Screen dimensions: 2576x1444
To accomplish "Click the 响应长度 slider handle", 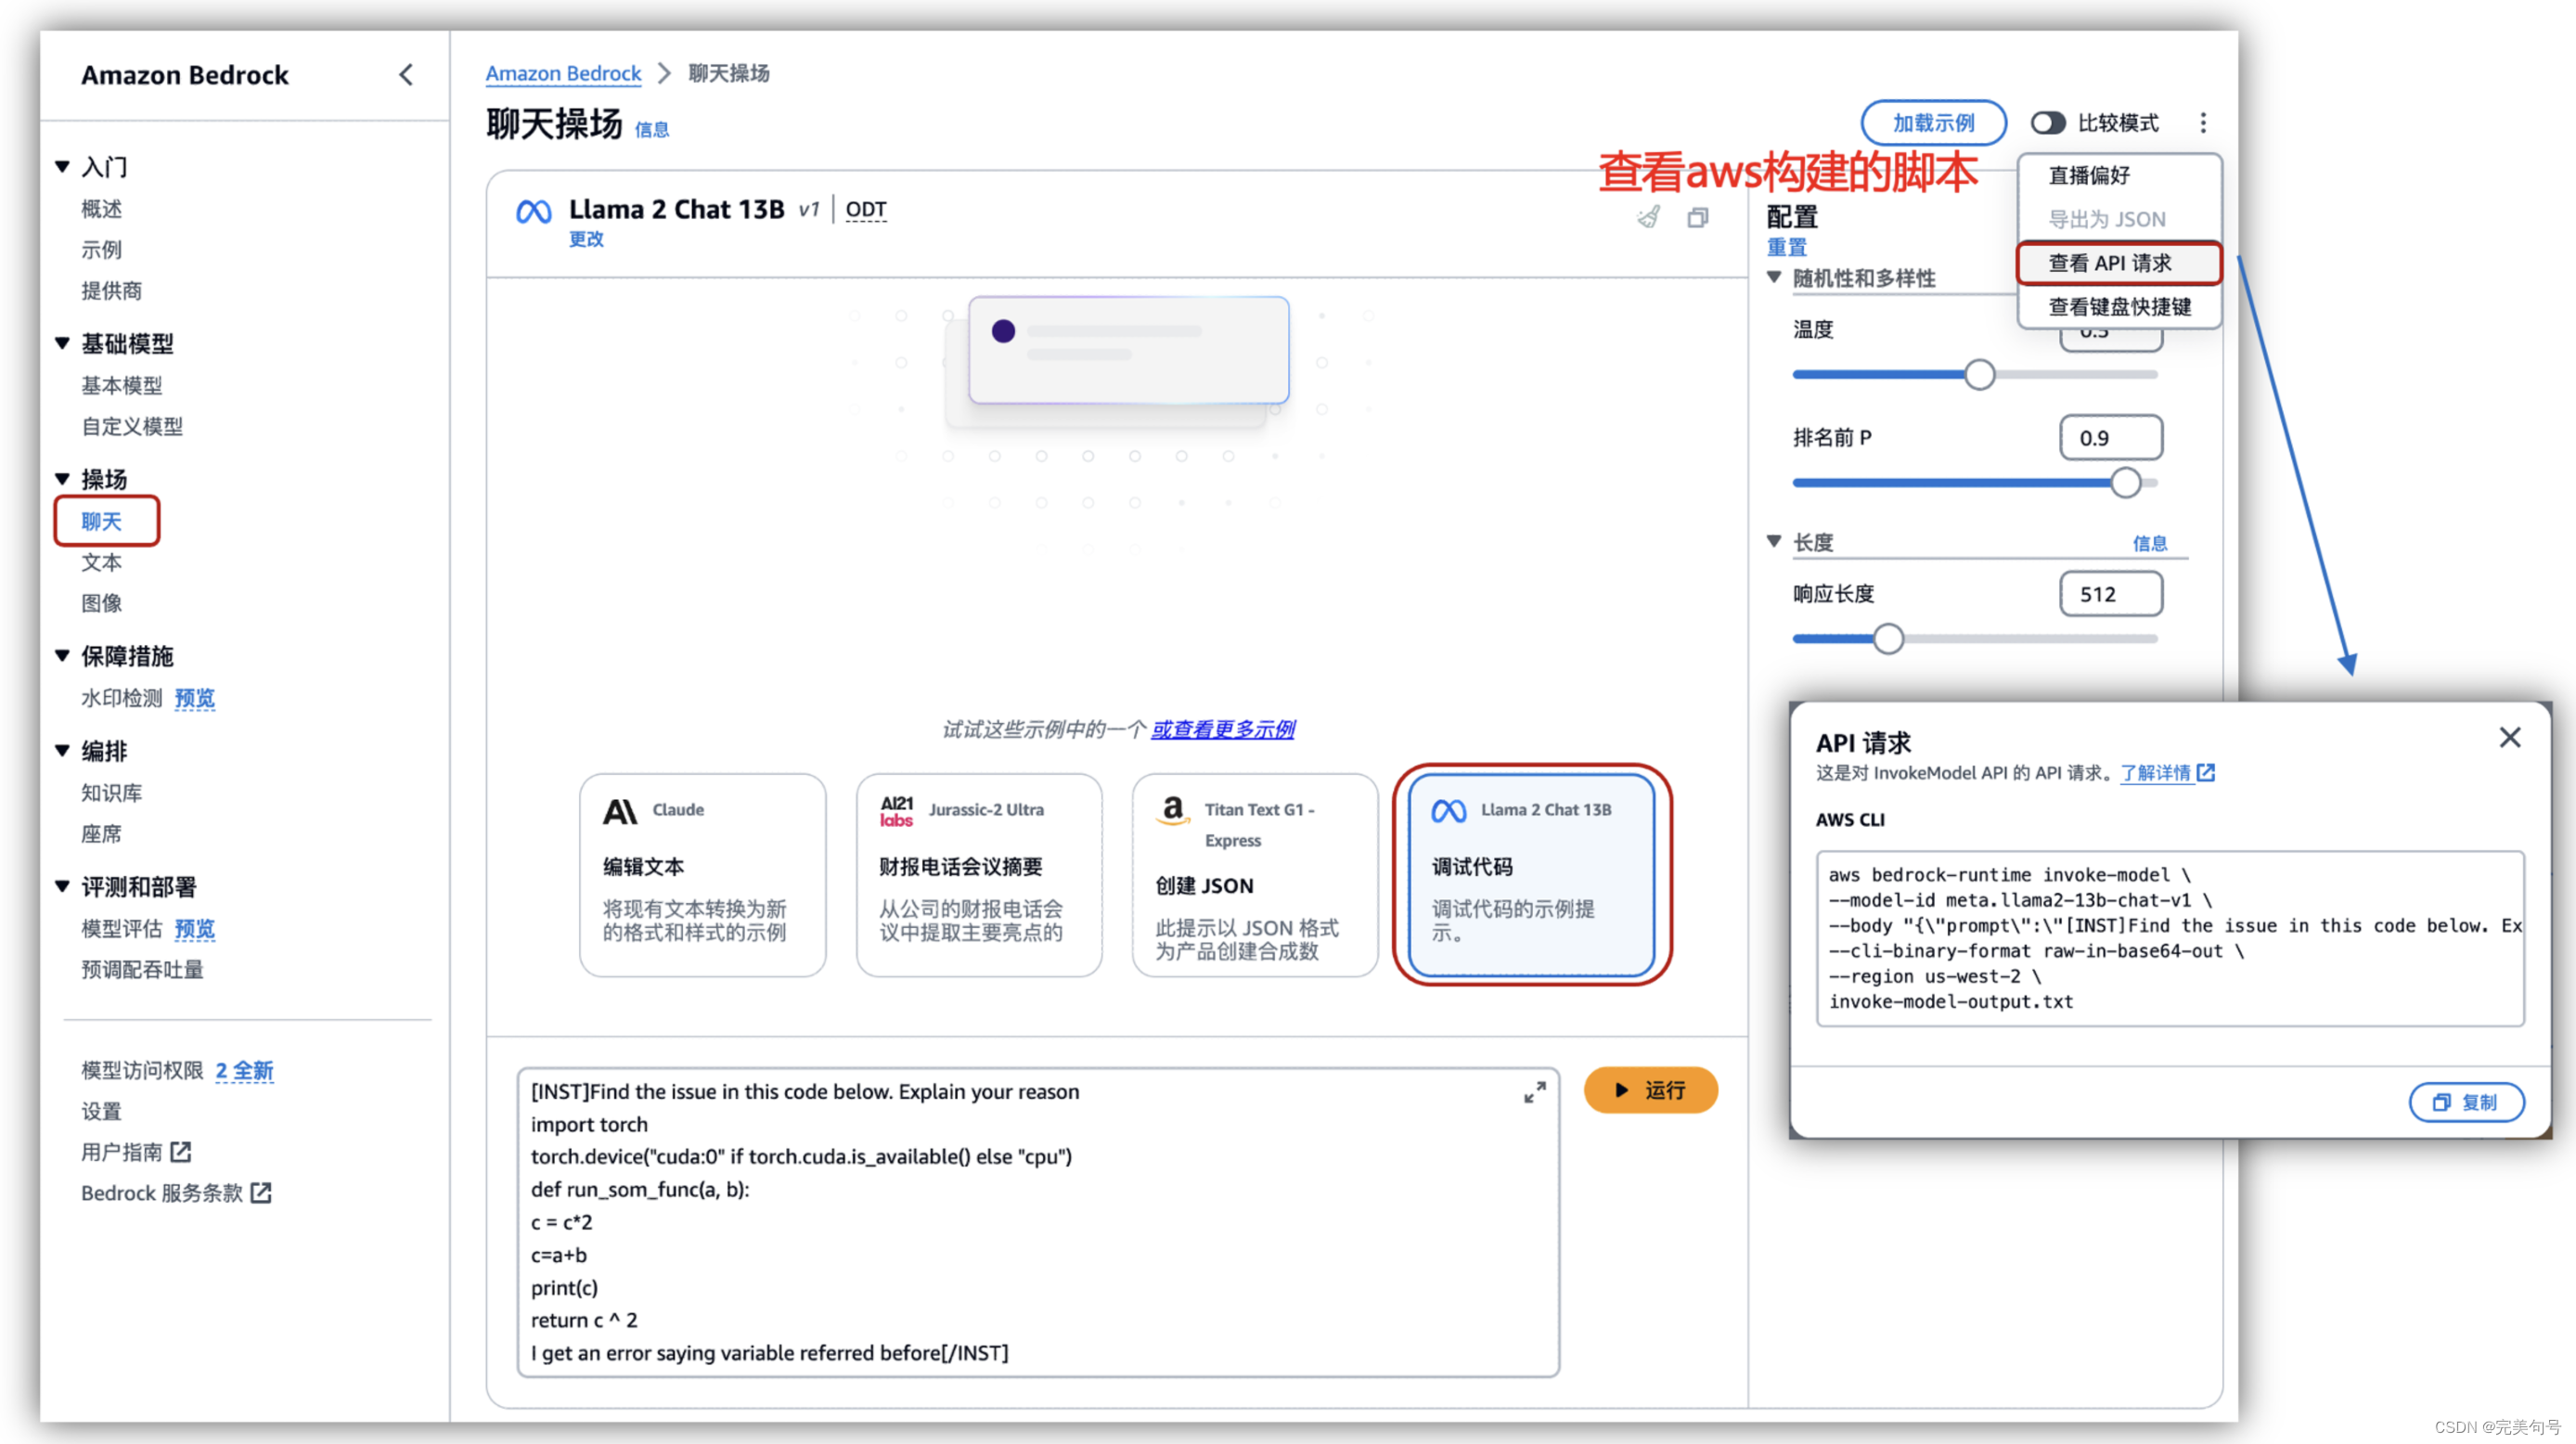I will point(1888,639).
